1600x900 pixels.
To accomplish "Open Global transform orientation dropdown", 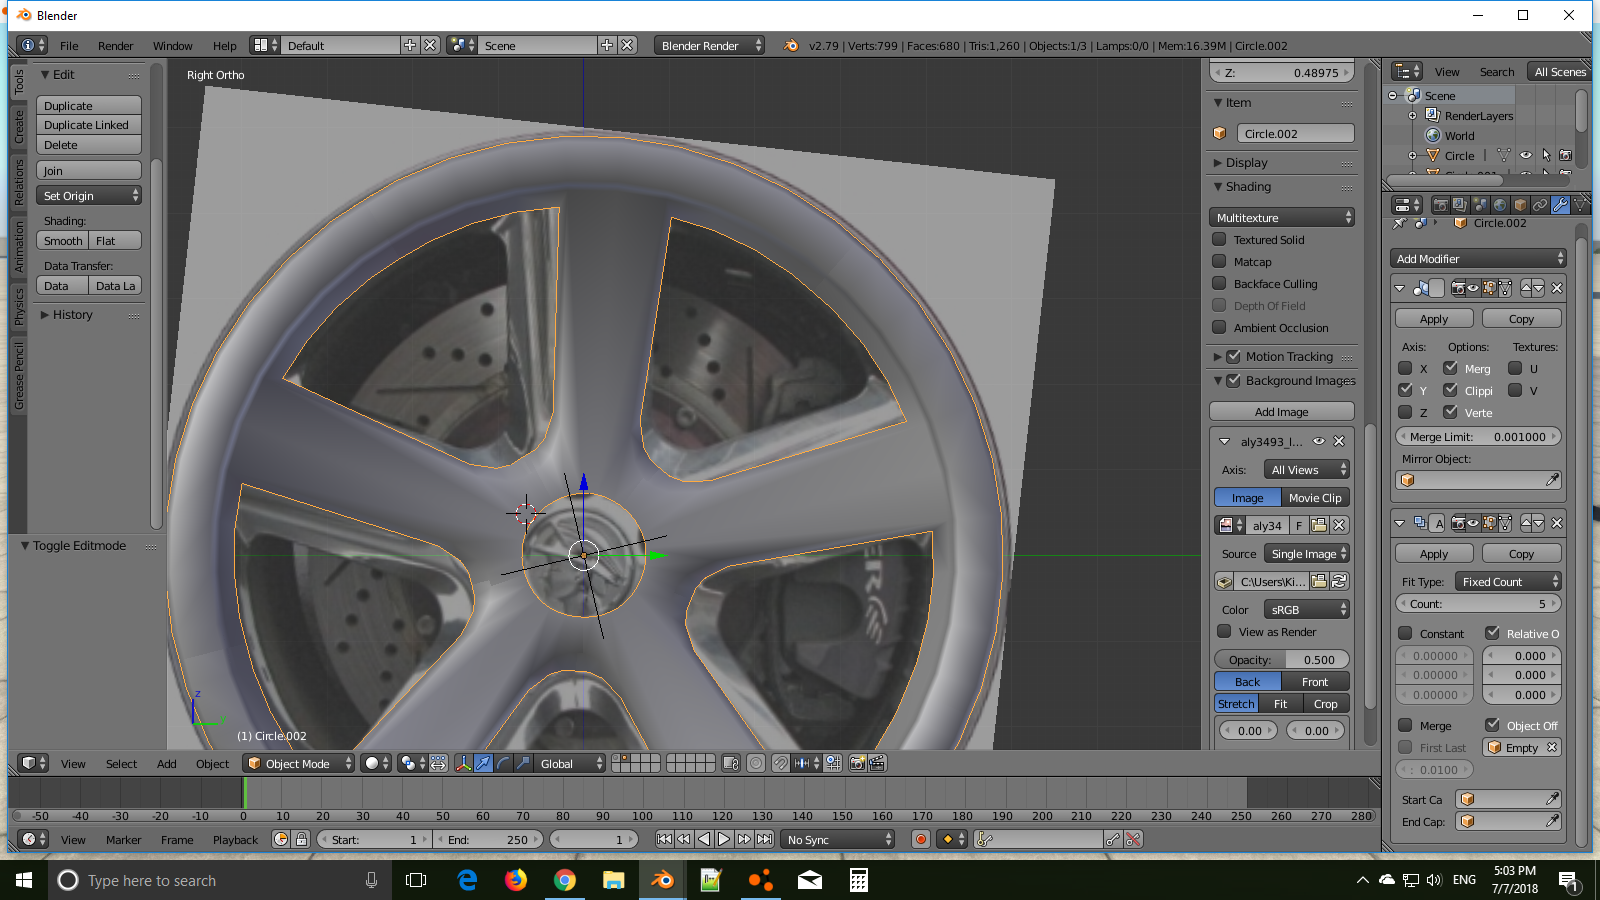I will (x=571, y=763).
